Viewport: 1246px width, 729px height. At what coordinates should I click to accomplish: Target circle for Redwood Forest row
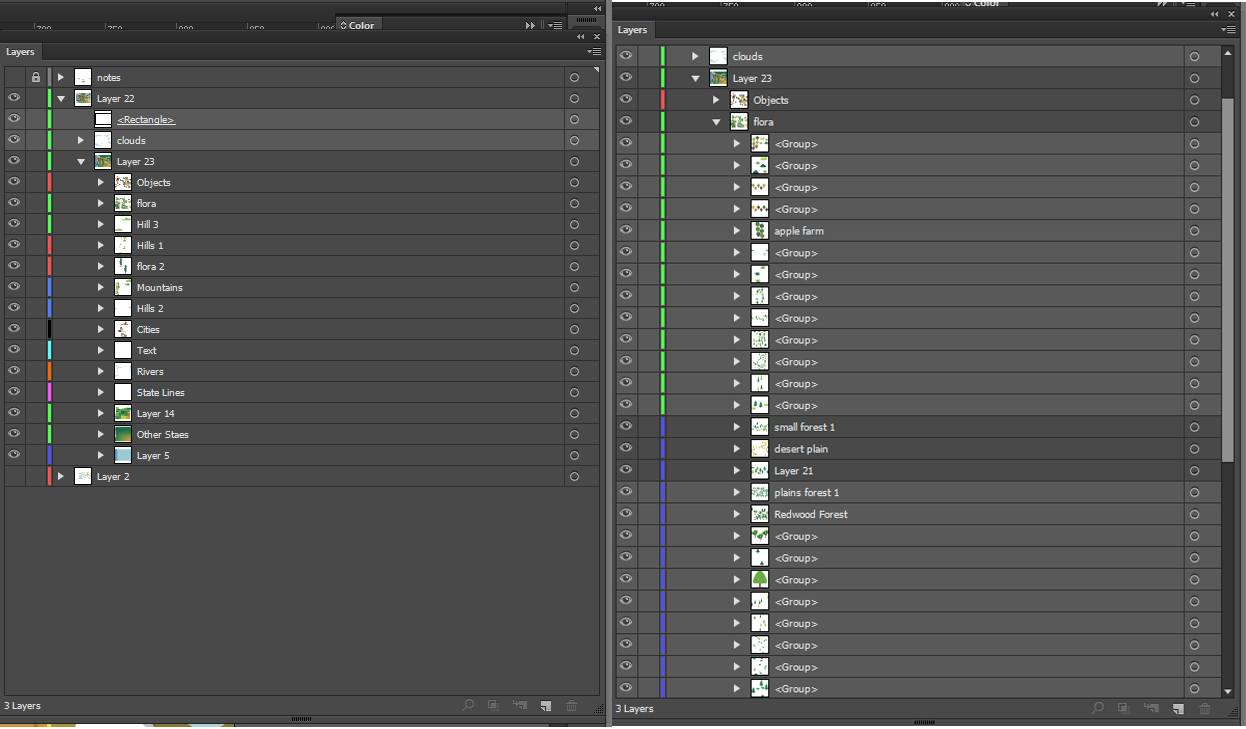point(1194,514)
